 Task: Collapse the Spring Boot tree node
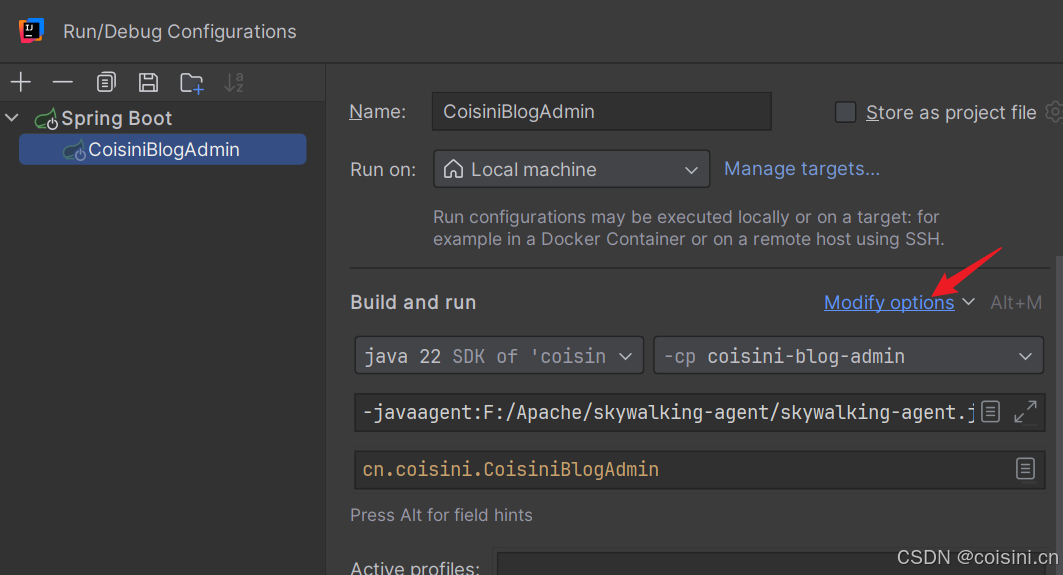coord(12,118)
